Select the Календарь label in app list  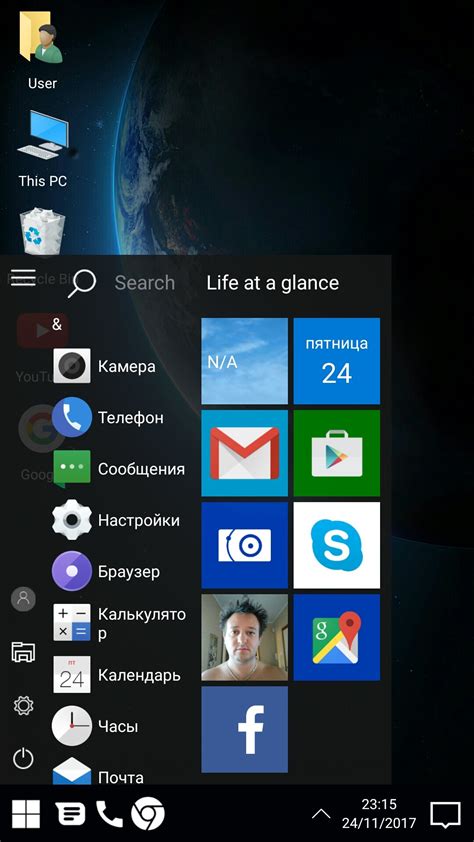[140, 675]
